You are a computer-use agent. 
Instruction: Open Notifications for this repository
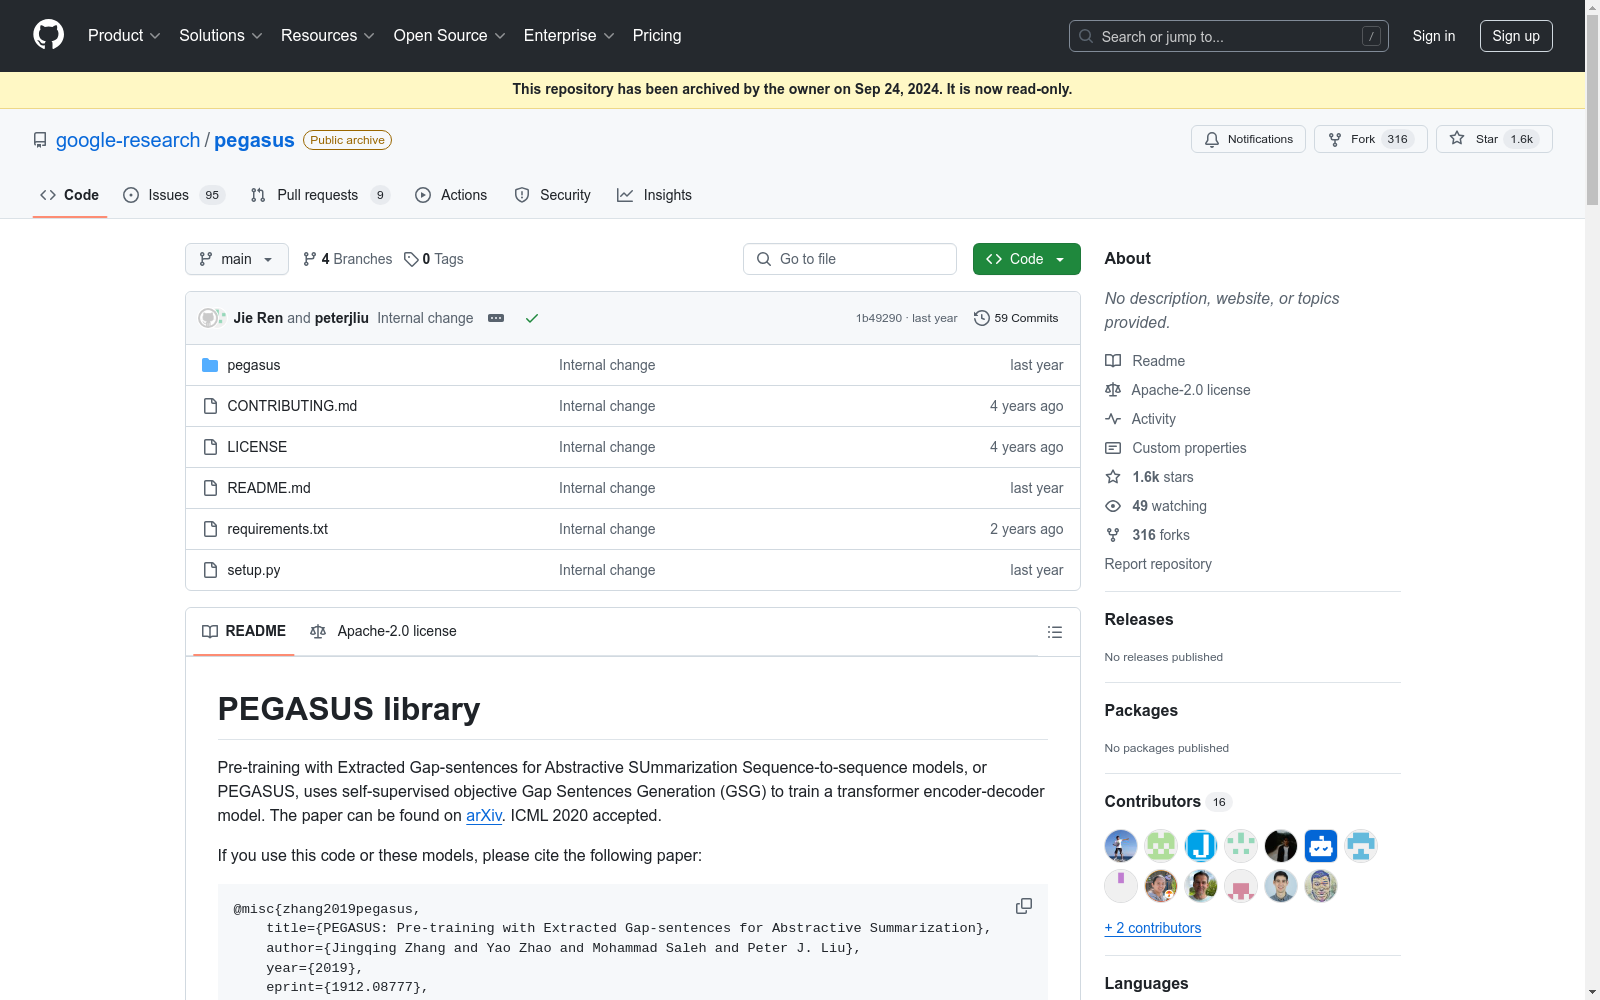click(x=1248, y=139)
